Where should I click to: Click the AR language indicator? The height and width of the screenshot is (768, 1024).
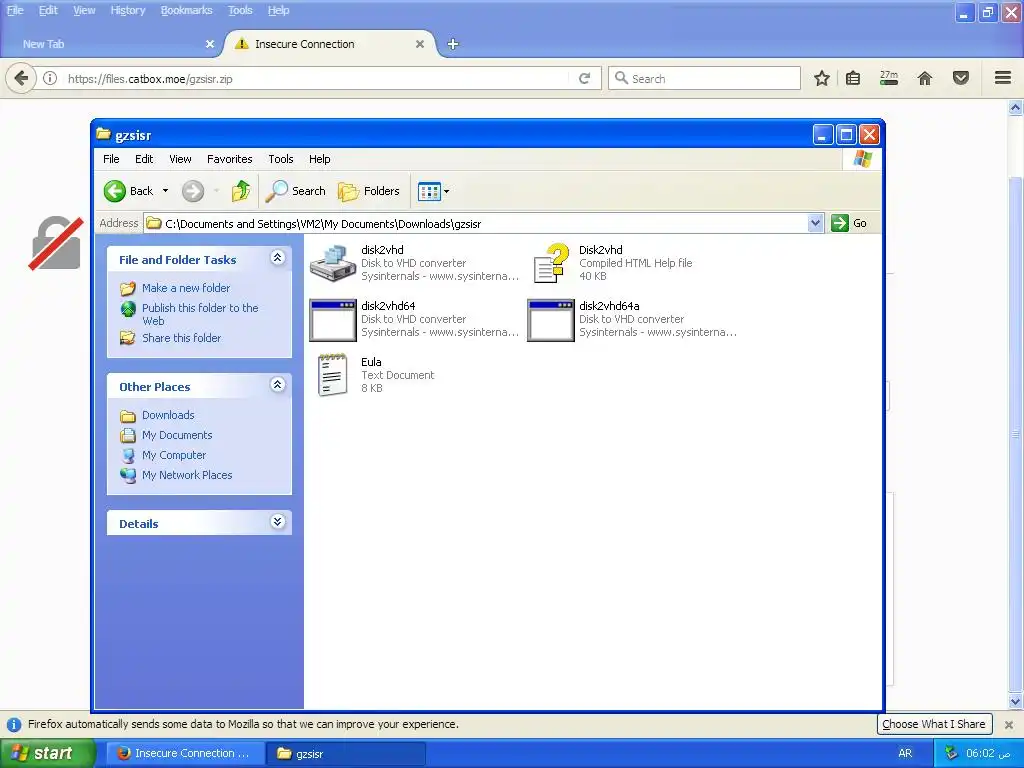click(904, 753)
